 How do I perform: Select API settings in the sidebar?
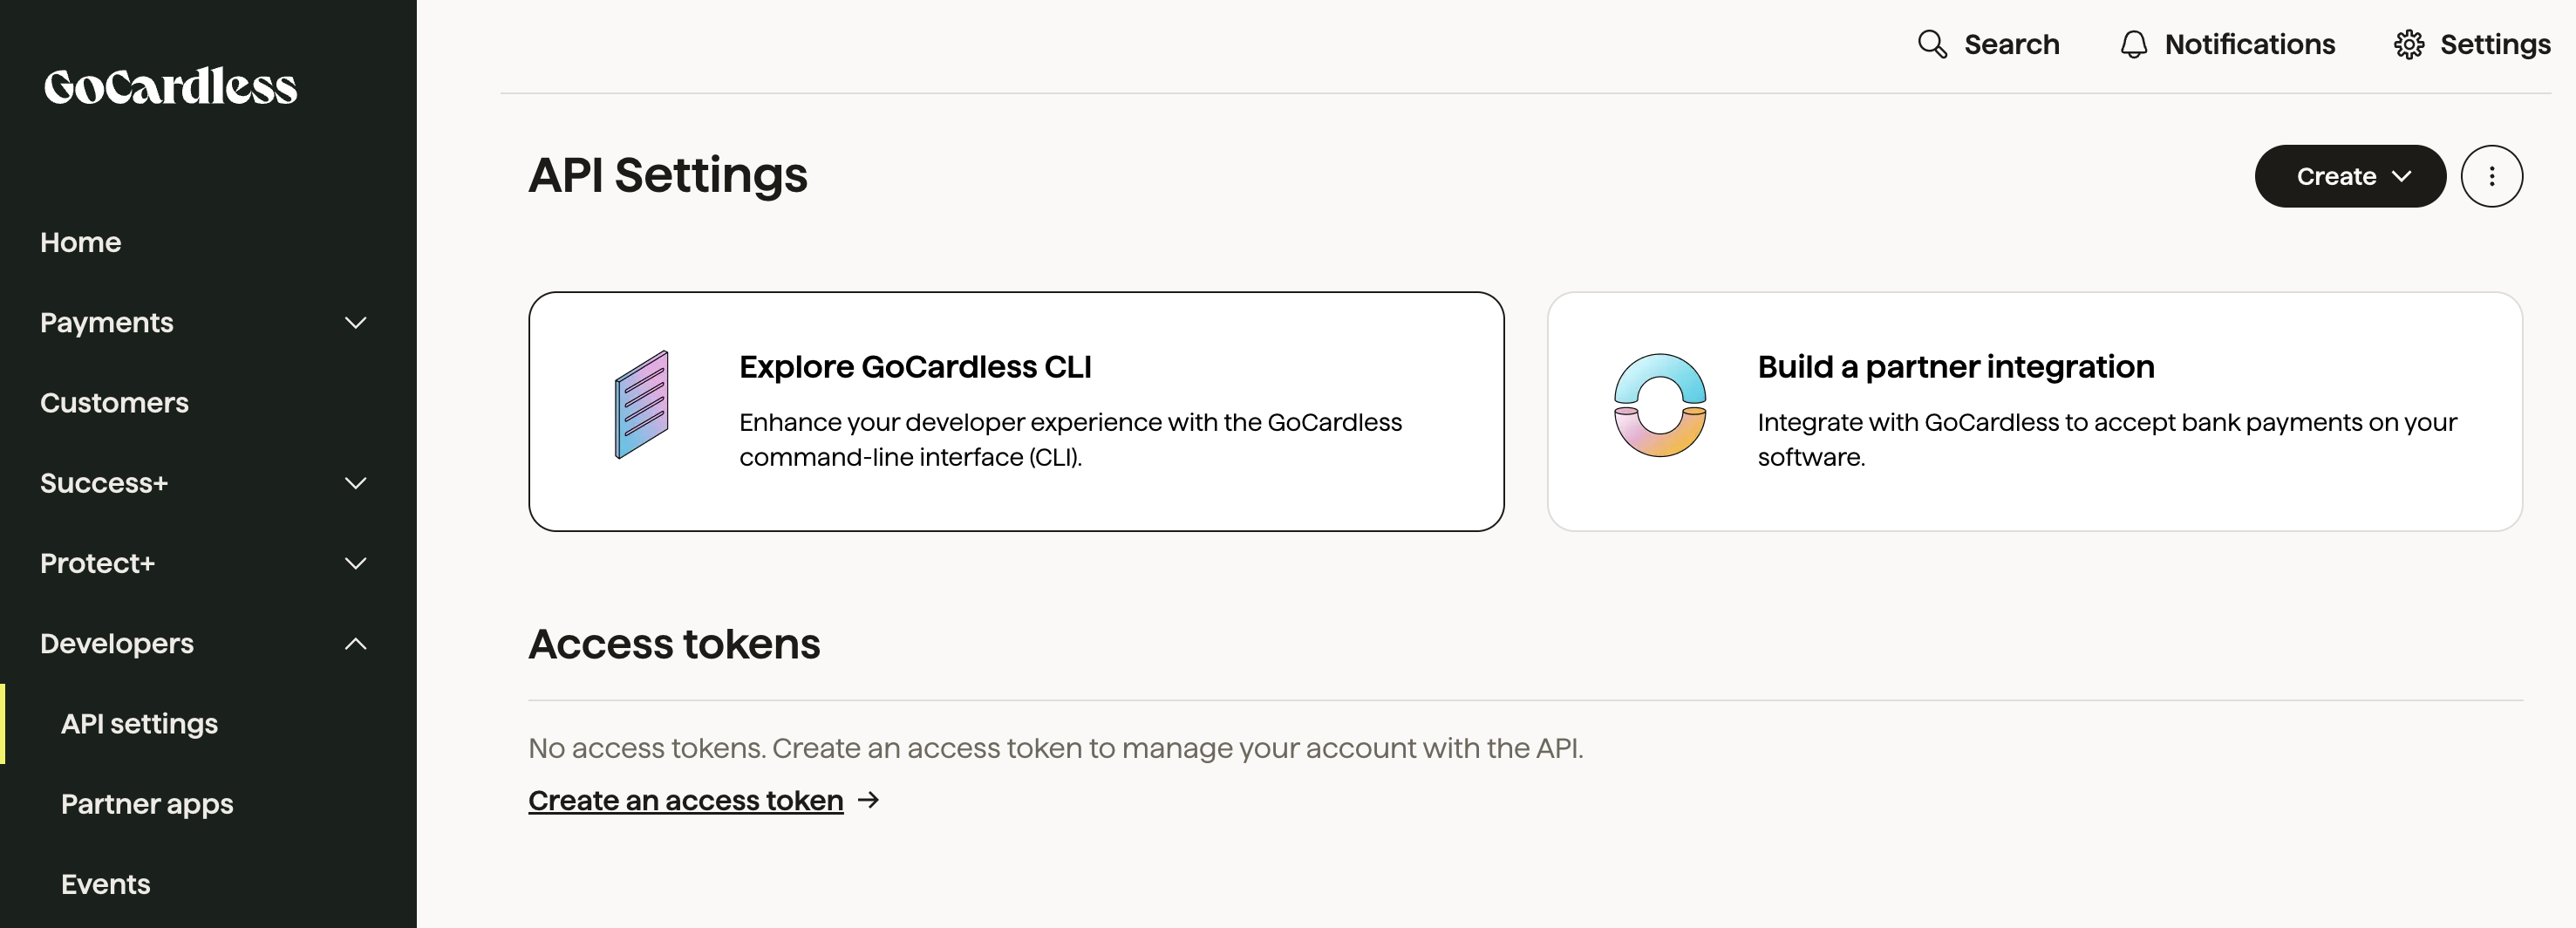pyautogui.click(x=139, y=724)
